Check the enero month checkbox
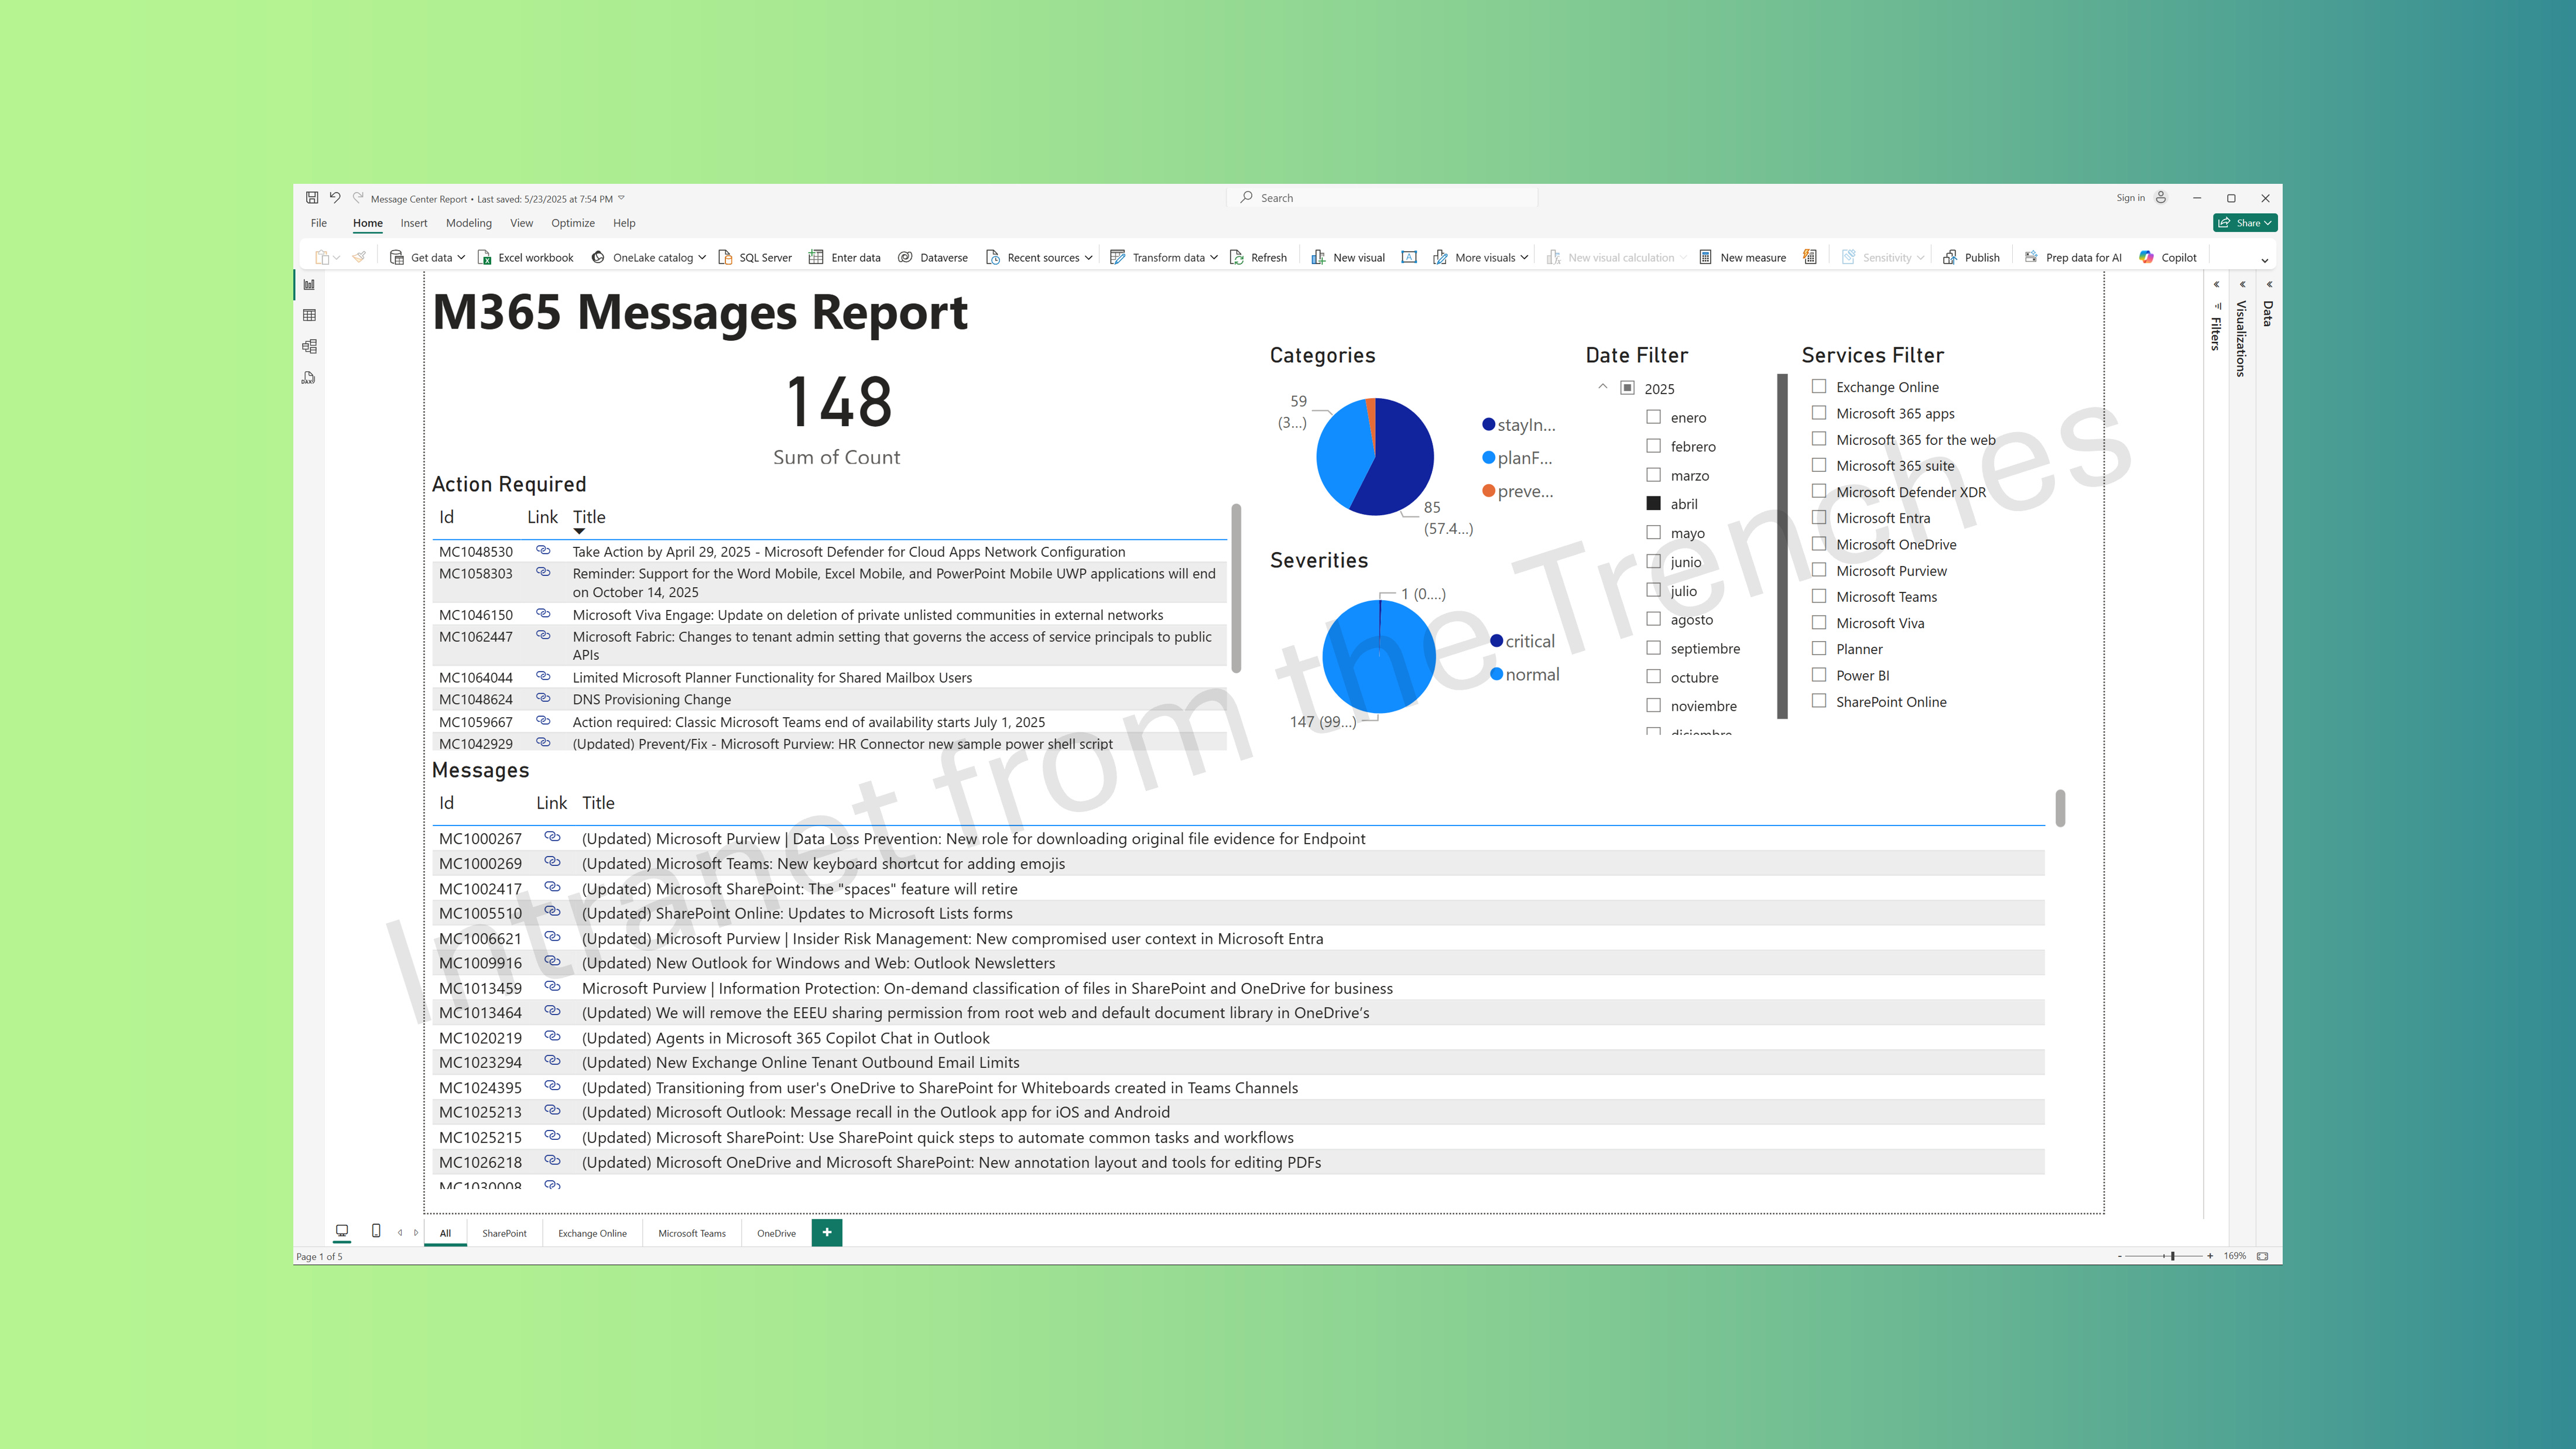This screenshot has height=1449, width=2576. pos(1654,417)
